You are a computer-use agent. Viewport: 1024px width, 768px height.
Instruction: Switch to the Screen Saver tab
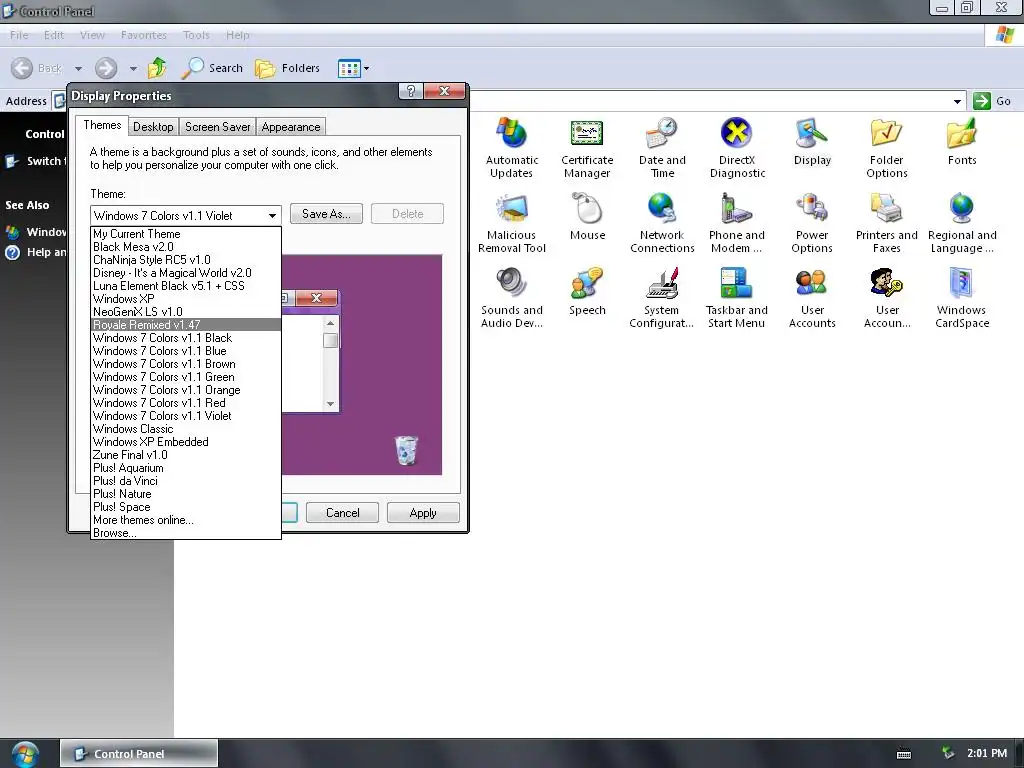[217, 127]
